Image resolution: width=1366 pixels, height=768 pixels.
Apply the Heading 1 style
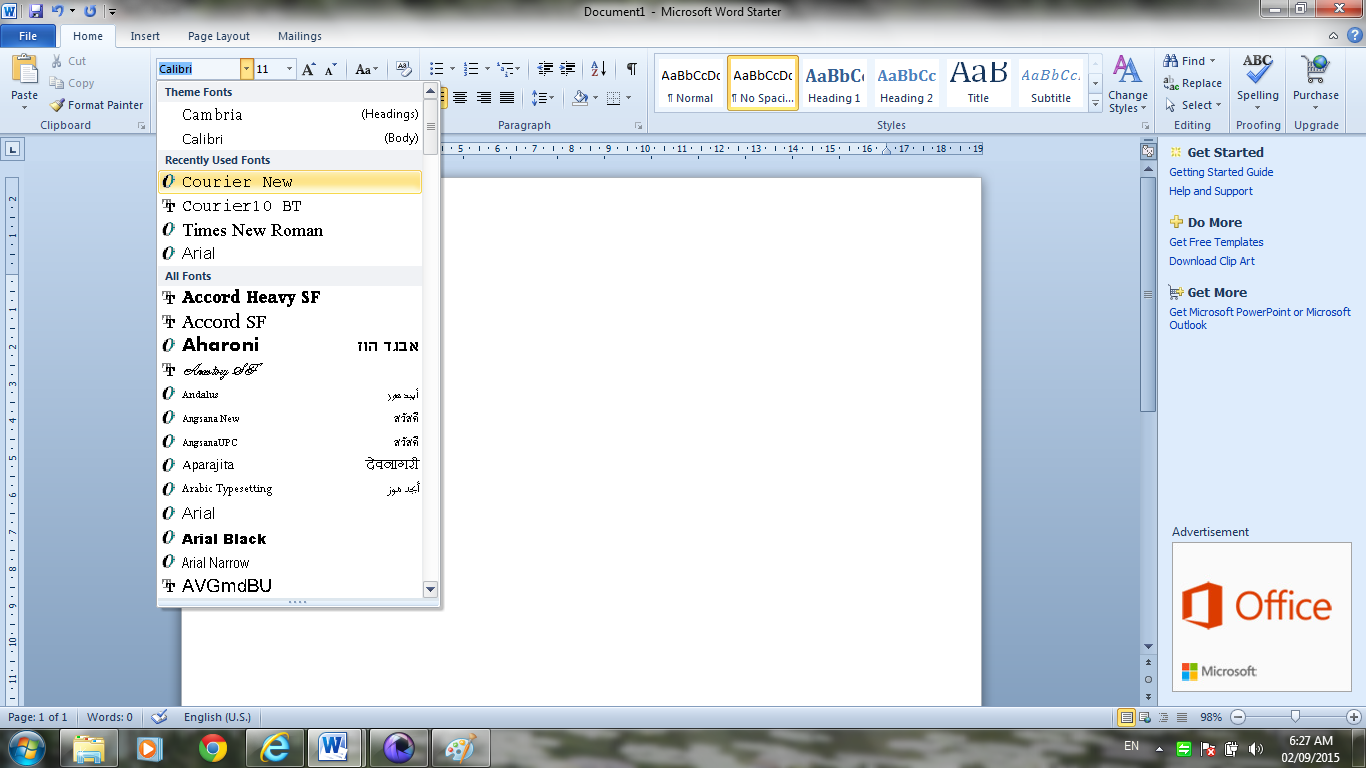pyautogui.click(x=834, y=83)
